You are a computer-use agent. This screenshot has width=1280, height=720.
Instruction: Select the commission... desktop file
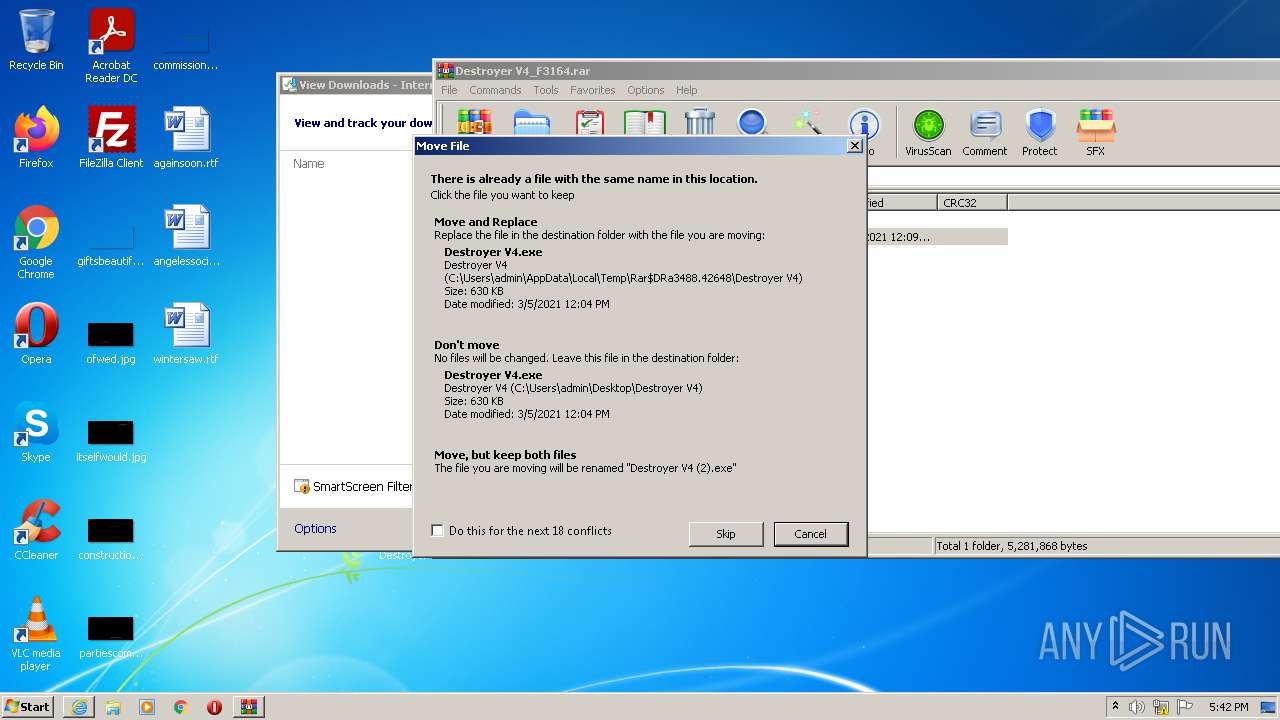[186, 46]
